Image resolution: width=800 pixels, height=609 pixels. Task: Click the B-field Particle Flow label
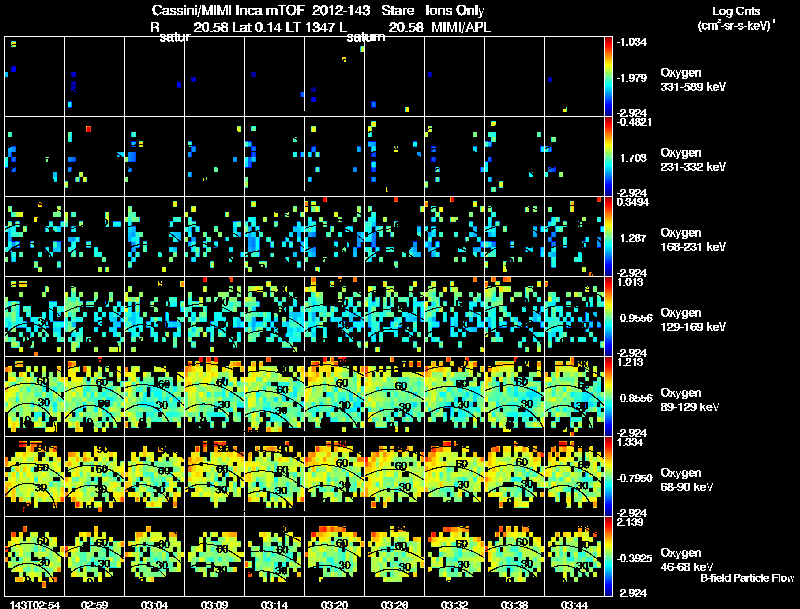tap(747, 578)
